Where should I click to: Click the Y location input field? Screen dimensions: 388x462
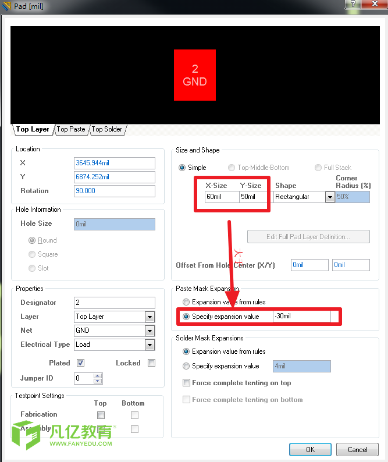[x=114, y=177]
